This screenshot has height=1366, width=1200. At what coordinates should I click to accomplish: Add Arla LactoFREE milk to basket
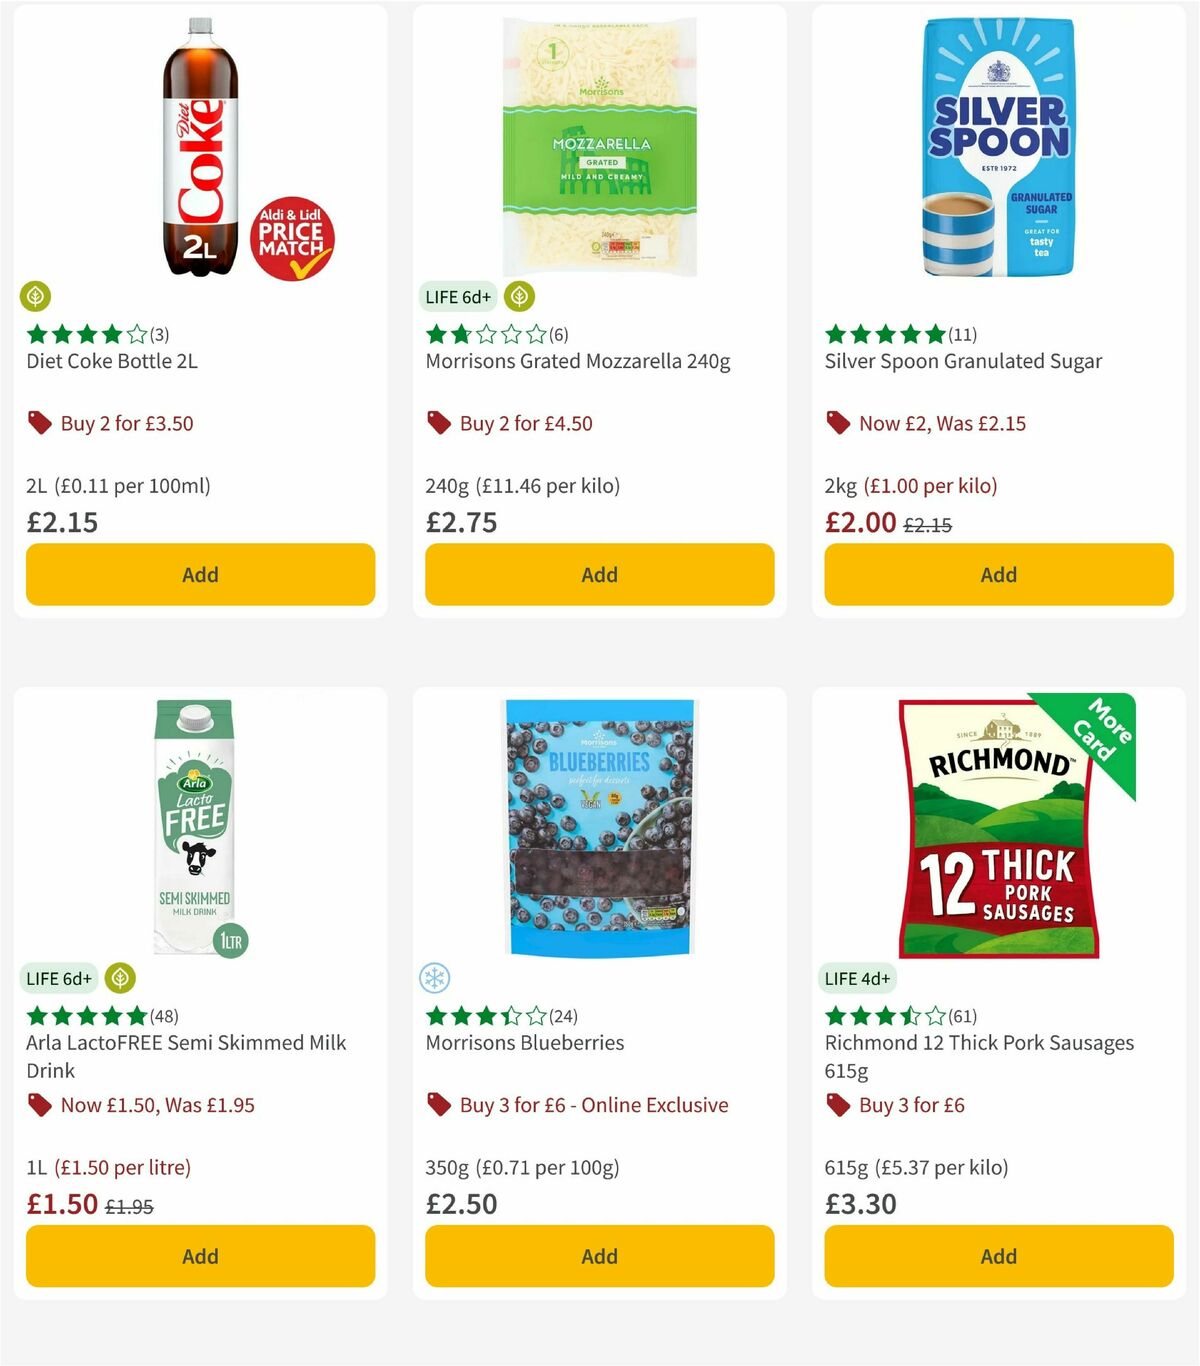(x=200, y=1256)
